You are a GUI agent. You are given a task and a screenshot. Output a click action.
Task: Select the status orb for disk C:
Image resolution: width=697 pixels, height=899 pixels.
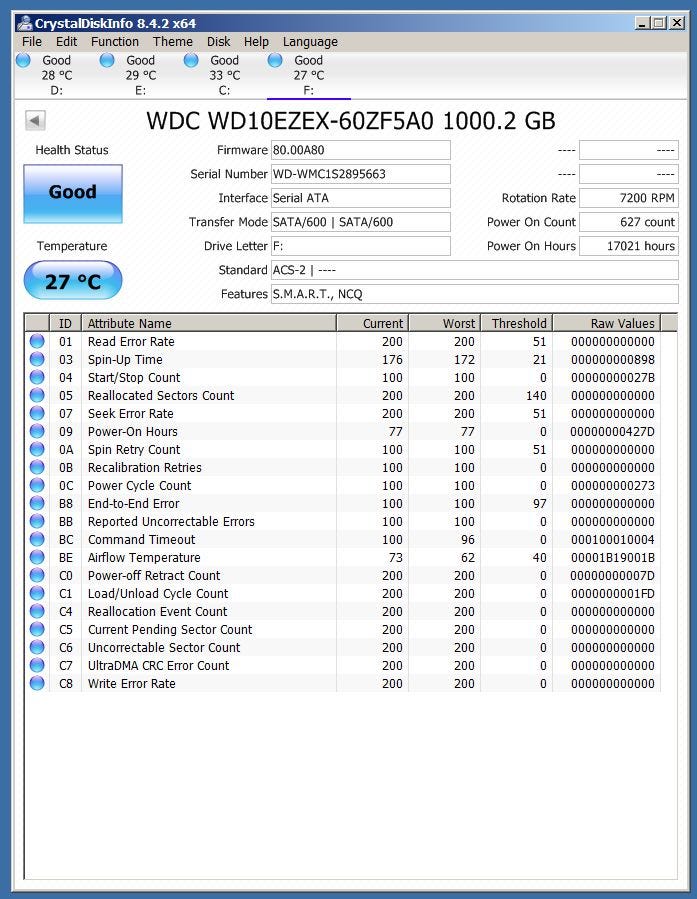point(191,60)
